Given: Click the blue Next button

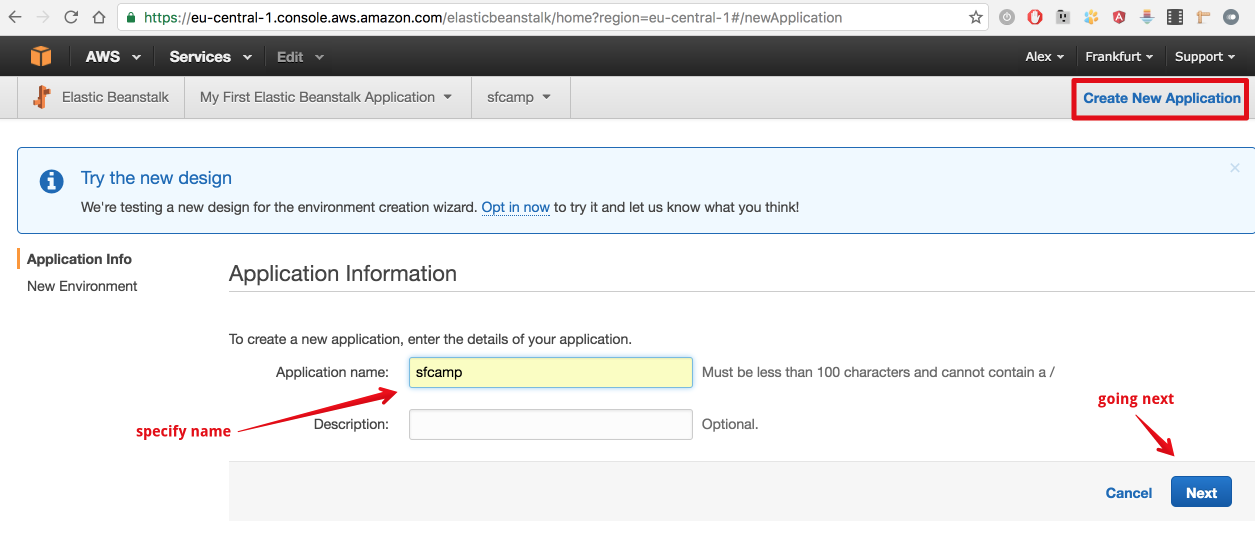Looking at the screenshot, I should tap(1201, 492).
